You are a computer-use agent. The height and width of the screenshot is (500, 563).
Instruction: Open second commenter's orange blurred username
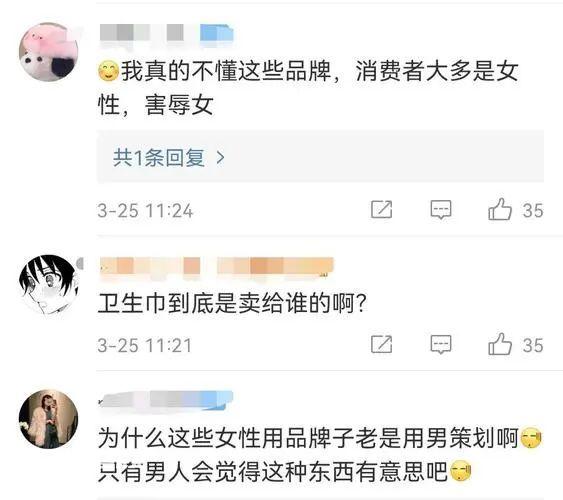217,268
